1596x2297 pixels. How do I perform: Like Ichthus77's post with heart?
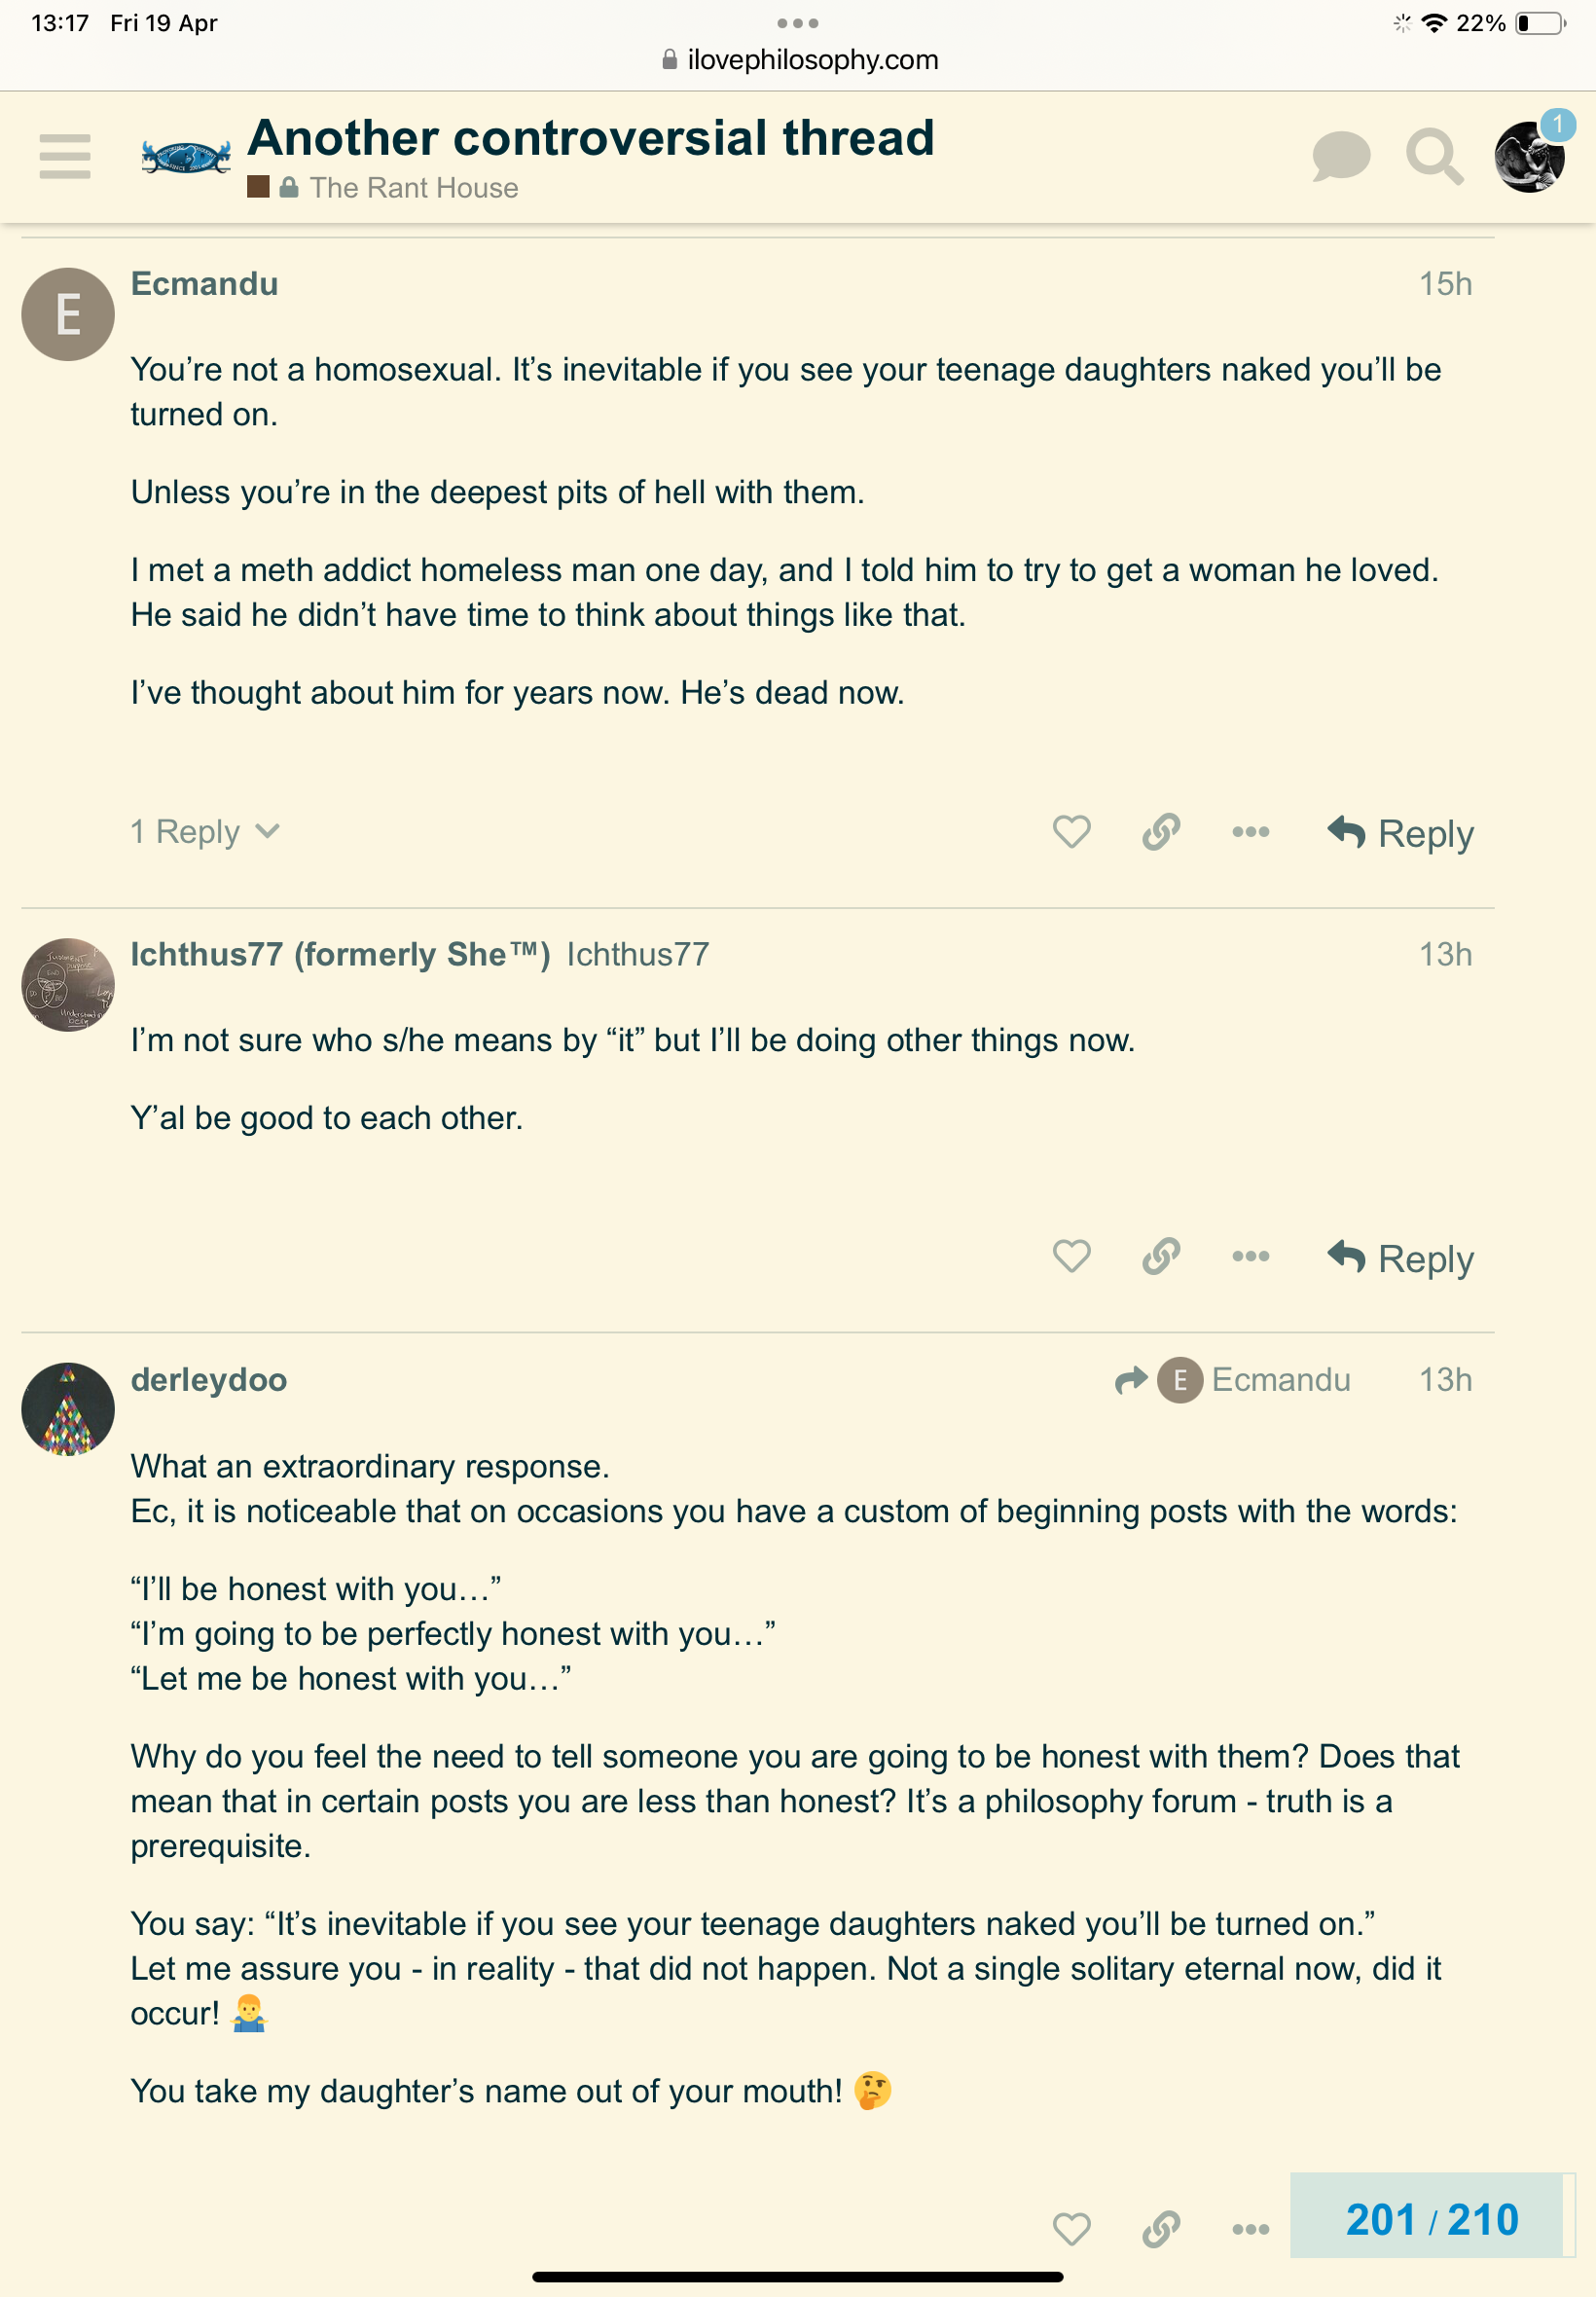[1071, 1256]
